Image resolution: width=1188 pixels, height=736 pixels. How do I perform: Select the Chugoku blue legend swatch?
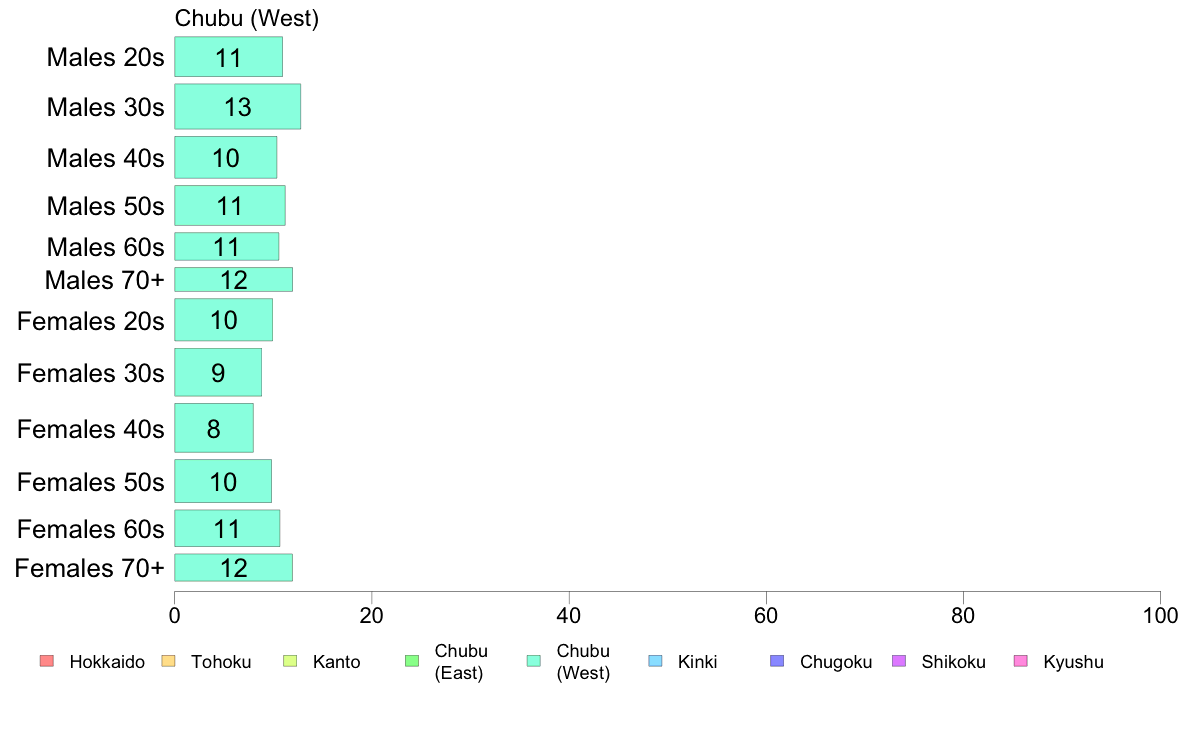click(x=777, y=661)
